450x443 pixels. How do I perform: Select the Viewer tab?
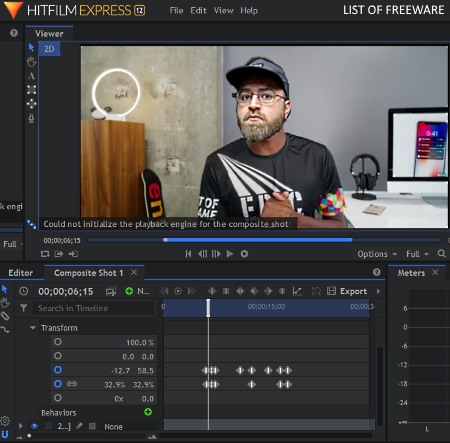point(49,34)
